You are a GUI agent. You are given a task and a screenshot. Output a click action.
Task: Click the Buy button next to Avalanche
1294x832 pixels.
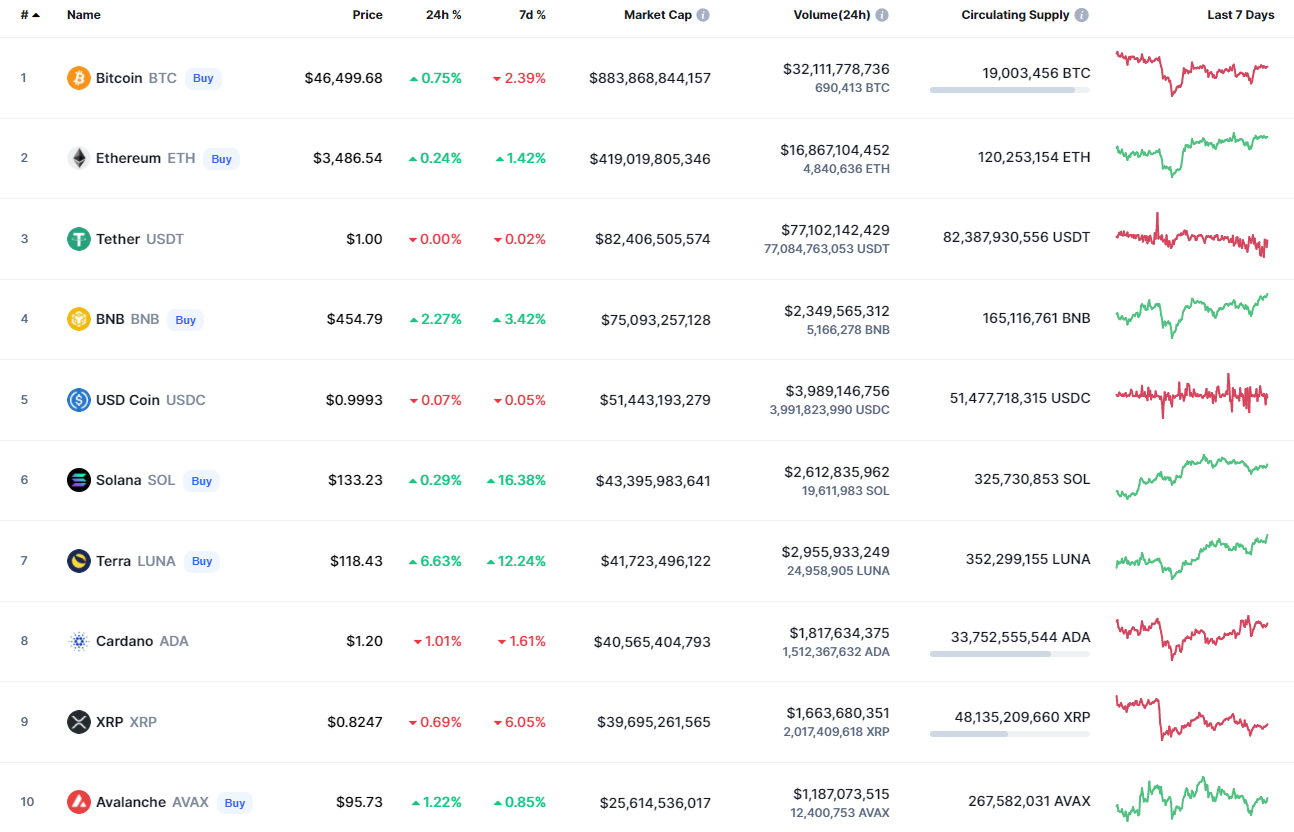(235, 803)
